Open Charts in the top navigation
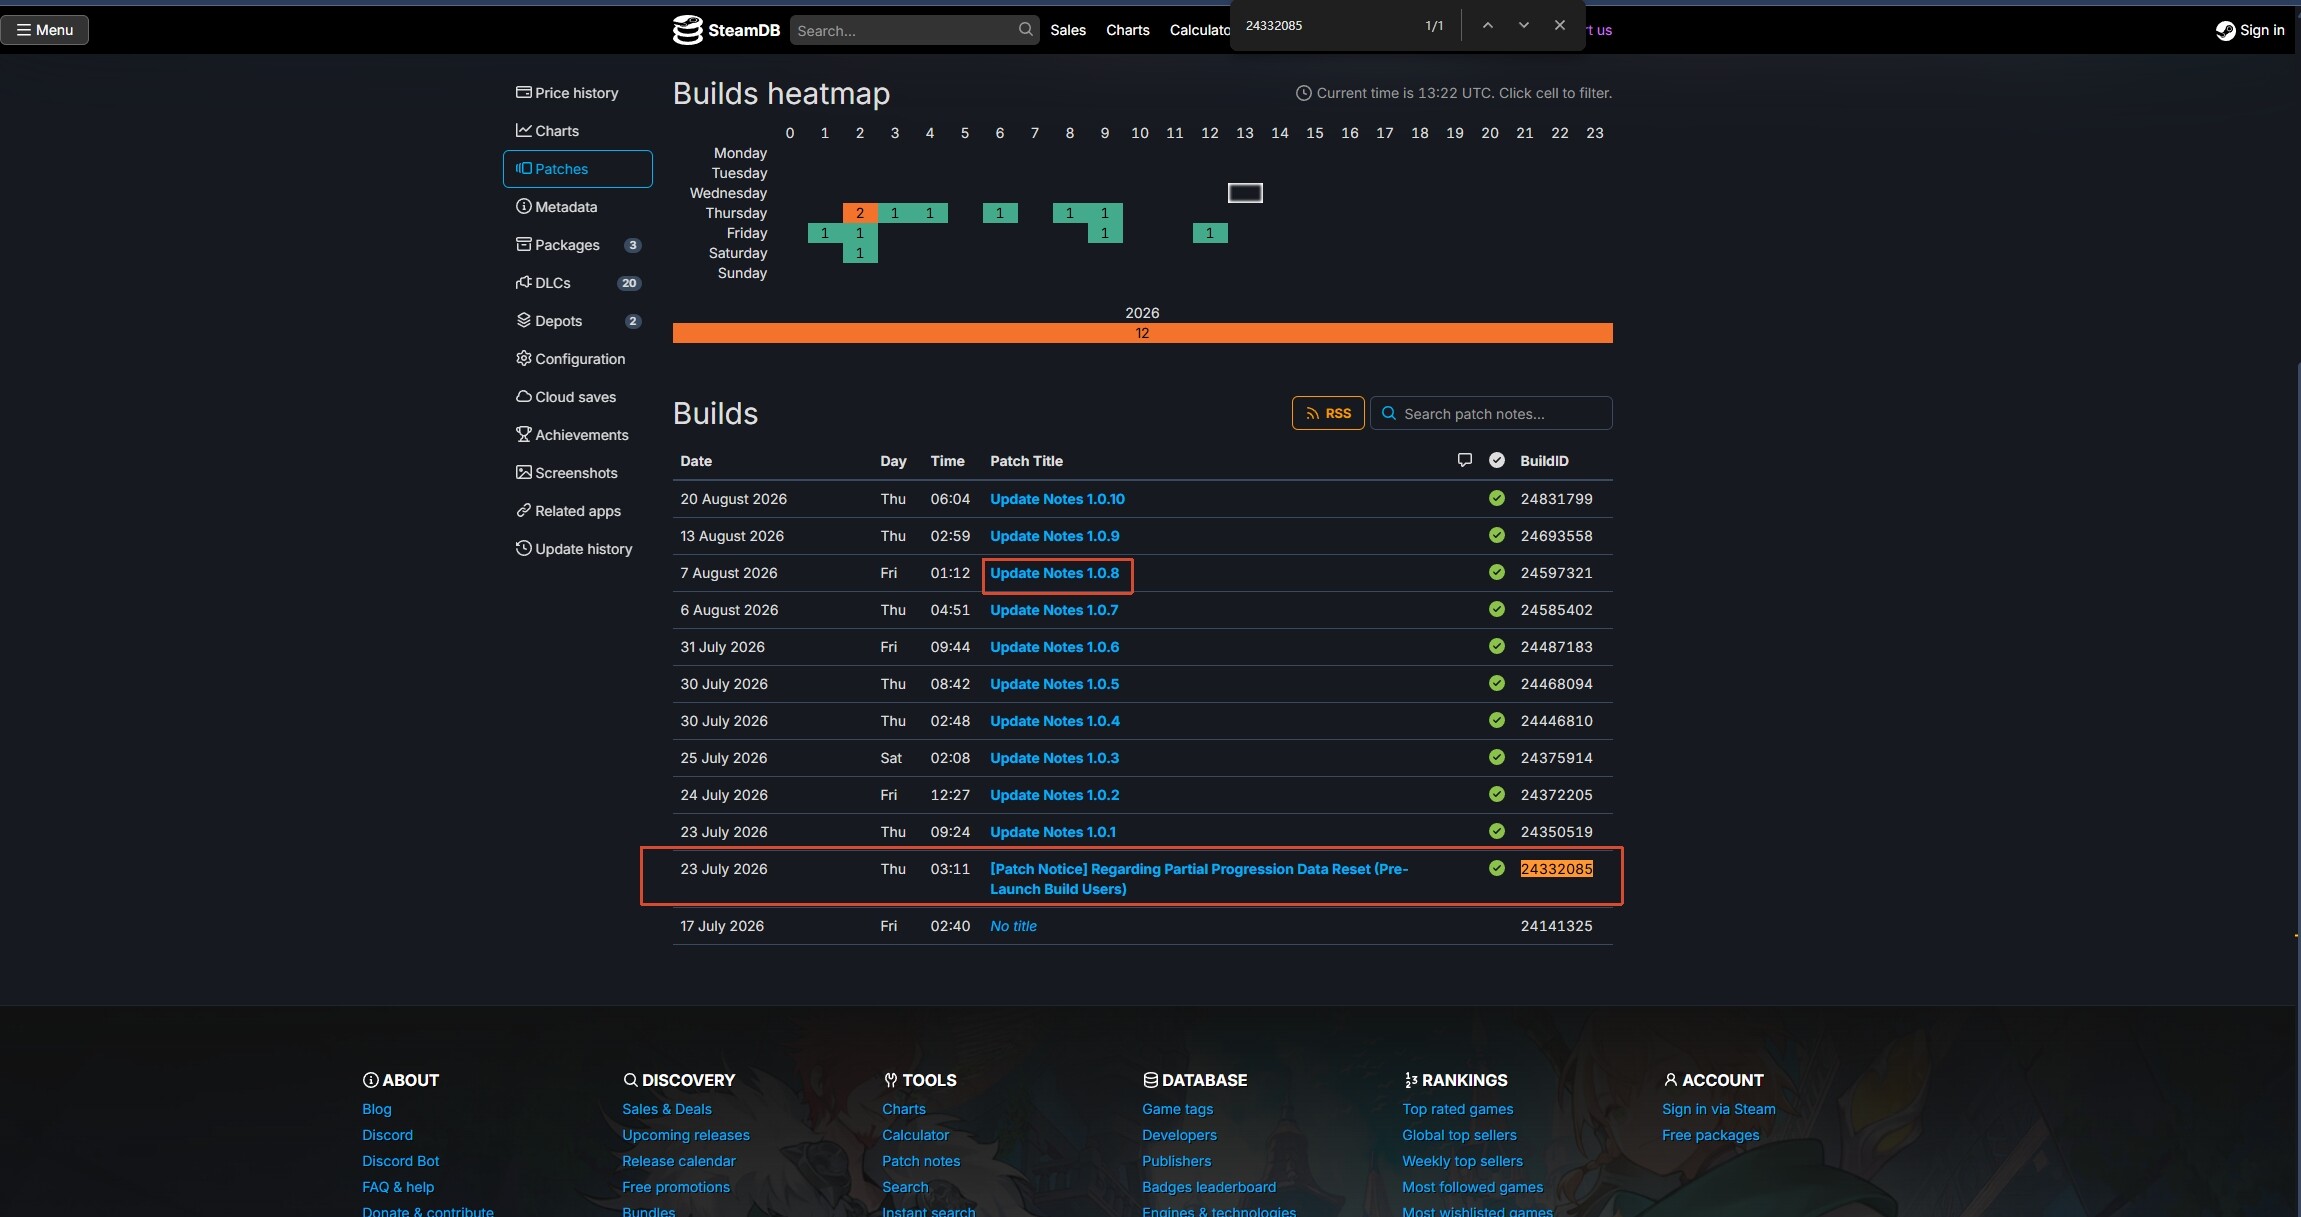 (x=1128, y=30)
